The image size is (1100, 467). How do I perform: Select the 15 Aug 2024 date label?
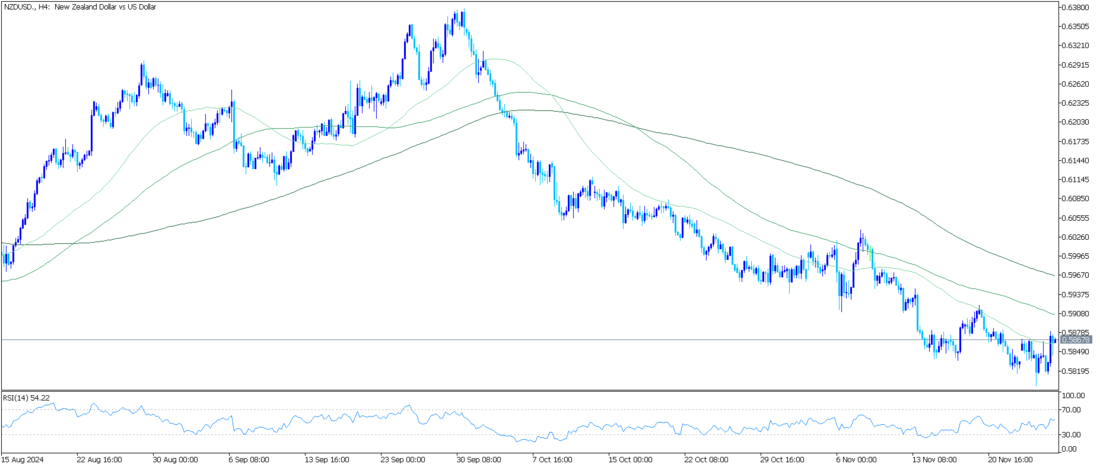21,459
